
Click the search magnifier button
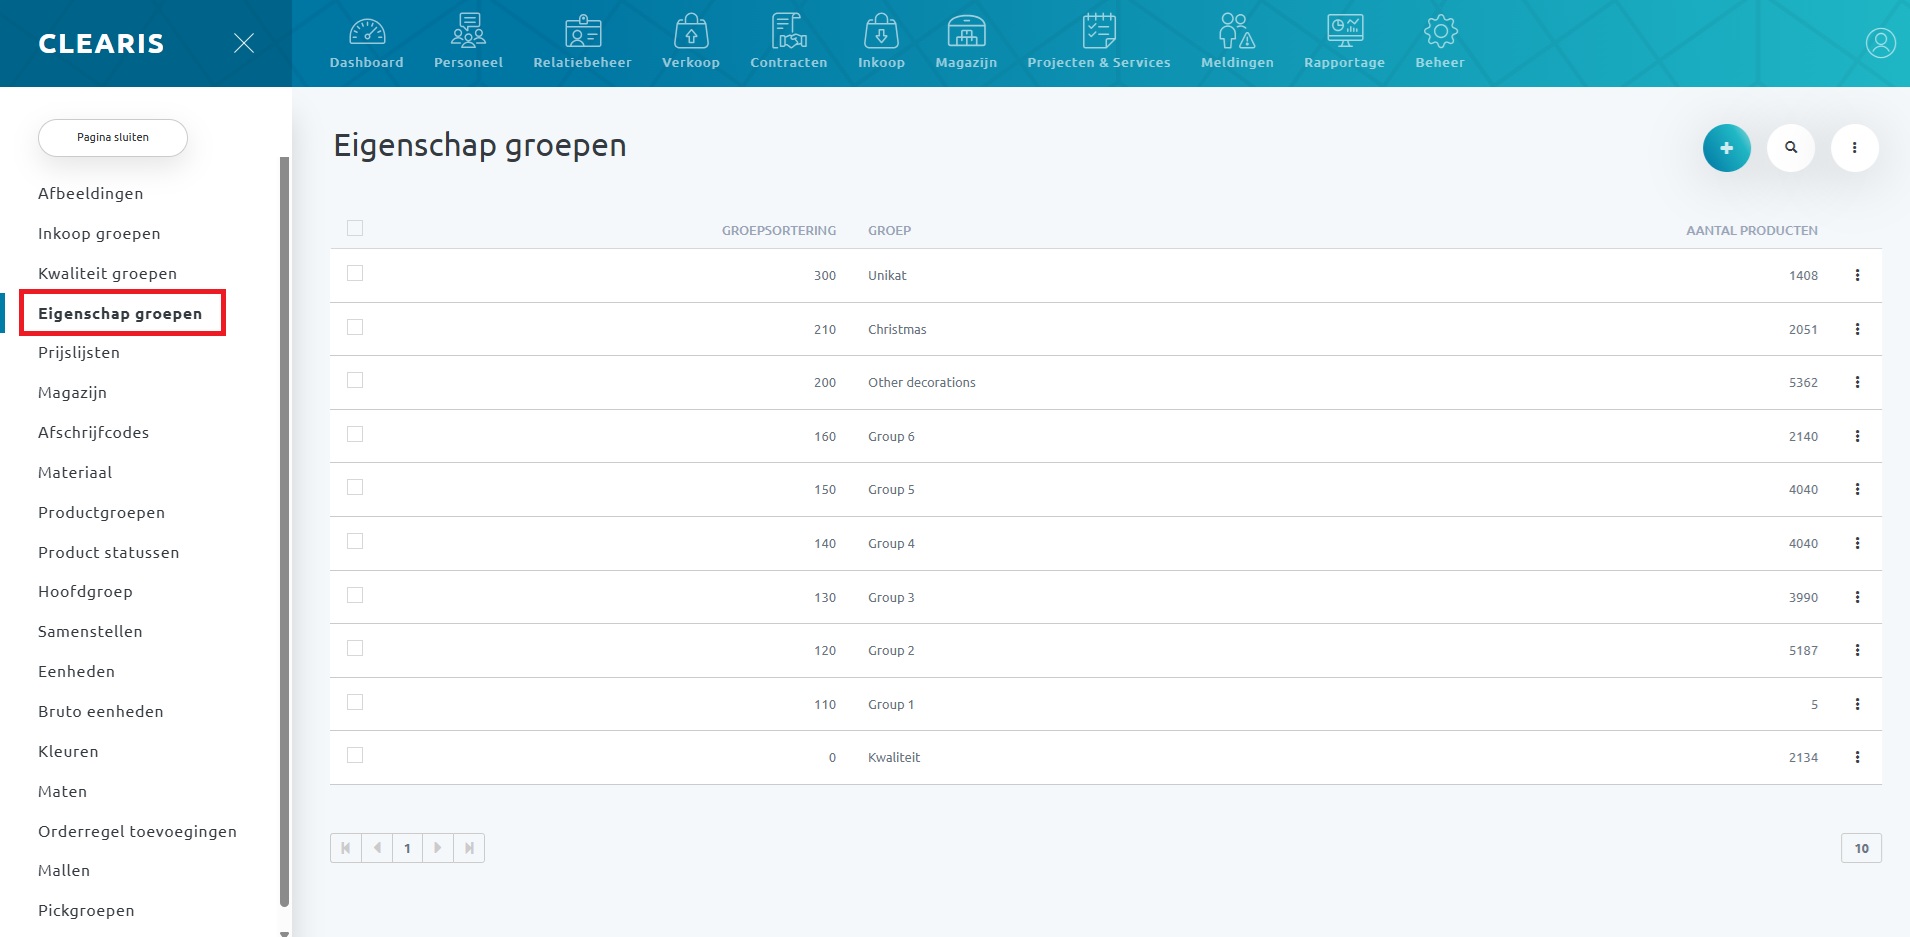click(x=1791, y=148)
